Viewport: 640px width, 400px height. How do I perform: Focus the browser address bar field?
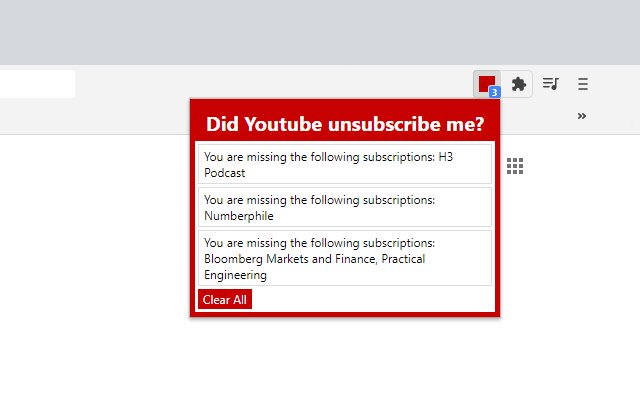[37, 84]
